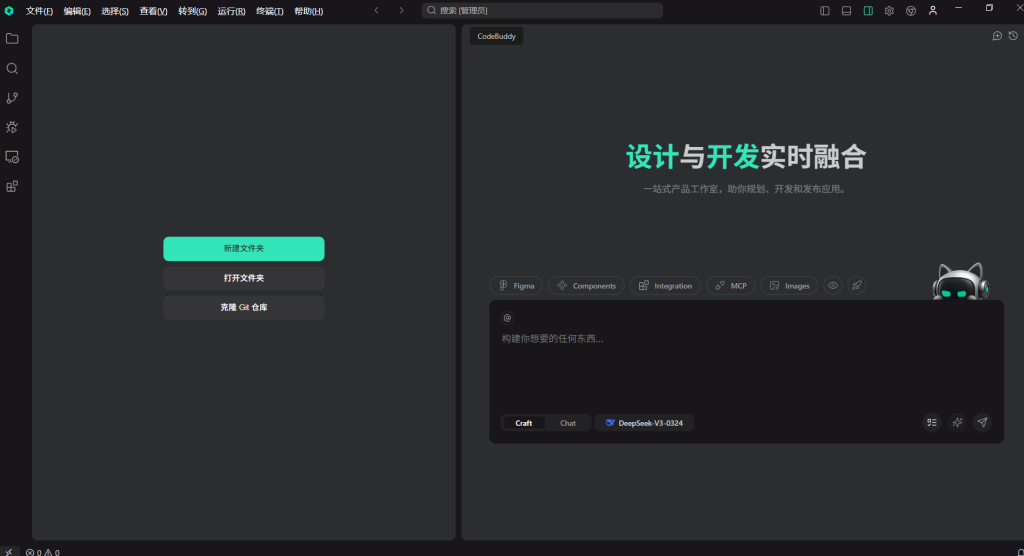
Task: Click the 克隆 Git 仓库 button
Action: click(243, 307)
